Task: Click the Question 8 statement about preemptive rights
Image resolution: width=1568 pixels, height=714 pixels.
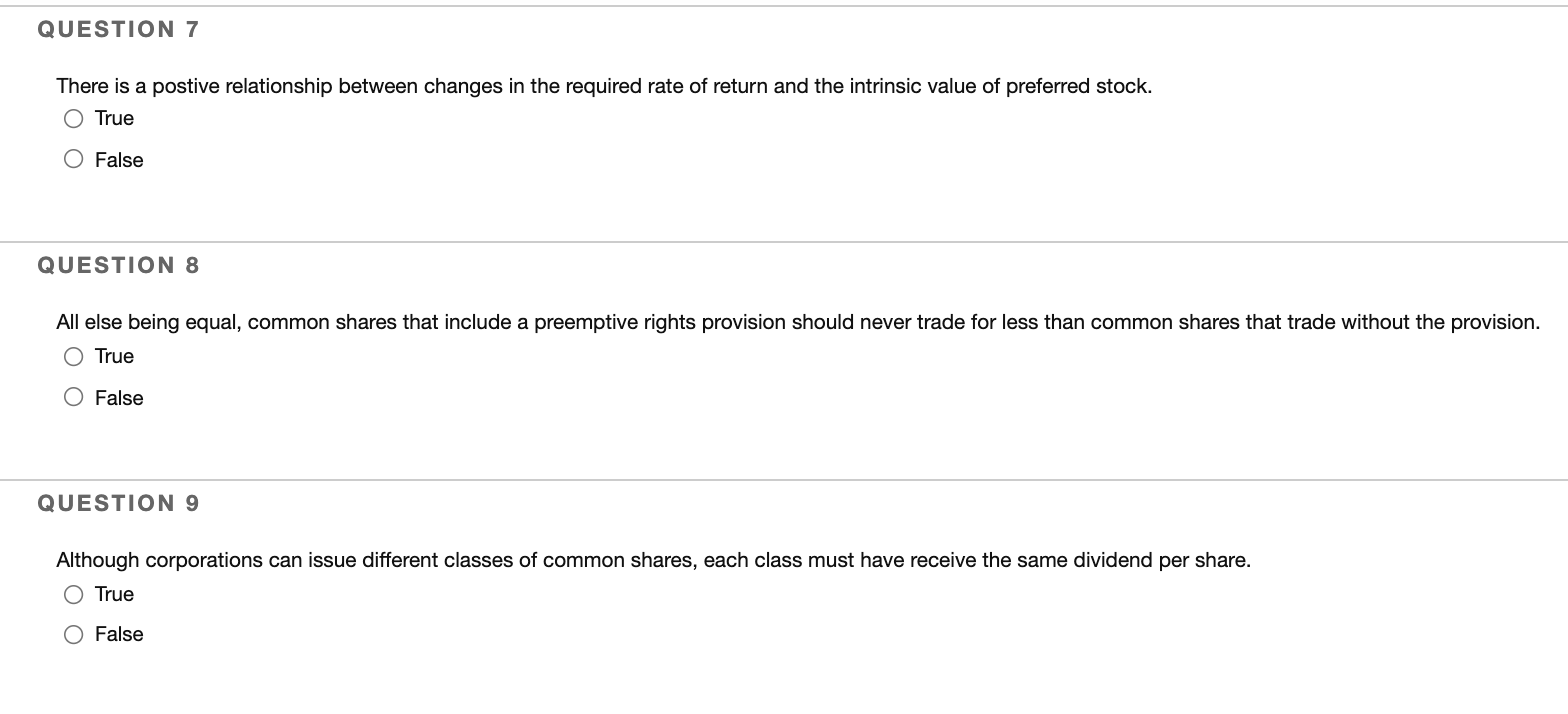Action: click(797, 321)
